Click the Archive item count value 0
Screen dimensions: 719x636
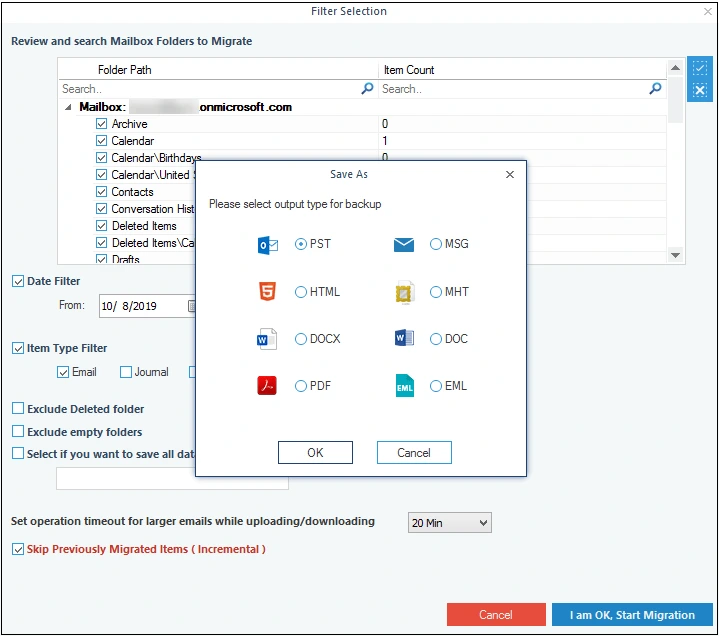[x=385, y=124]
